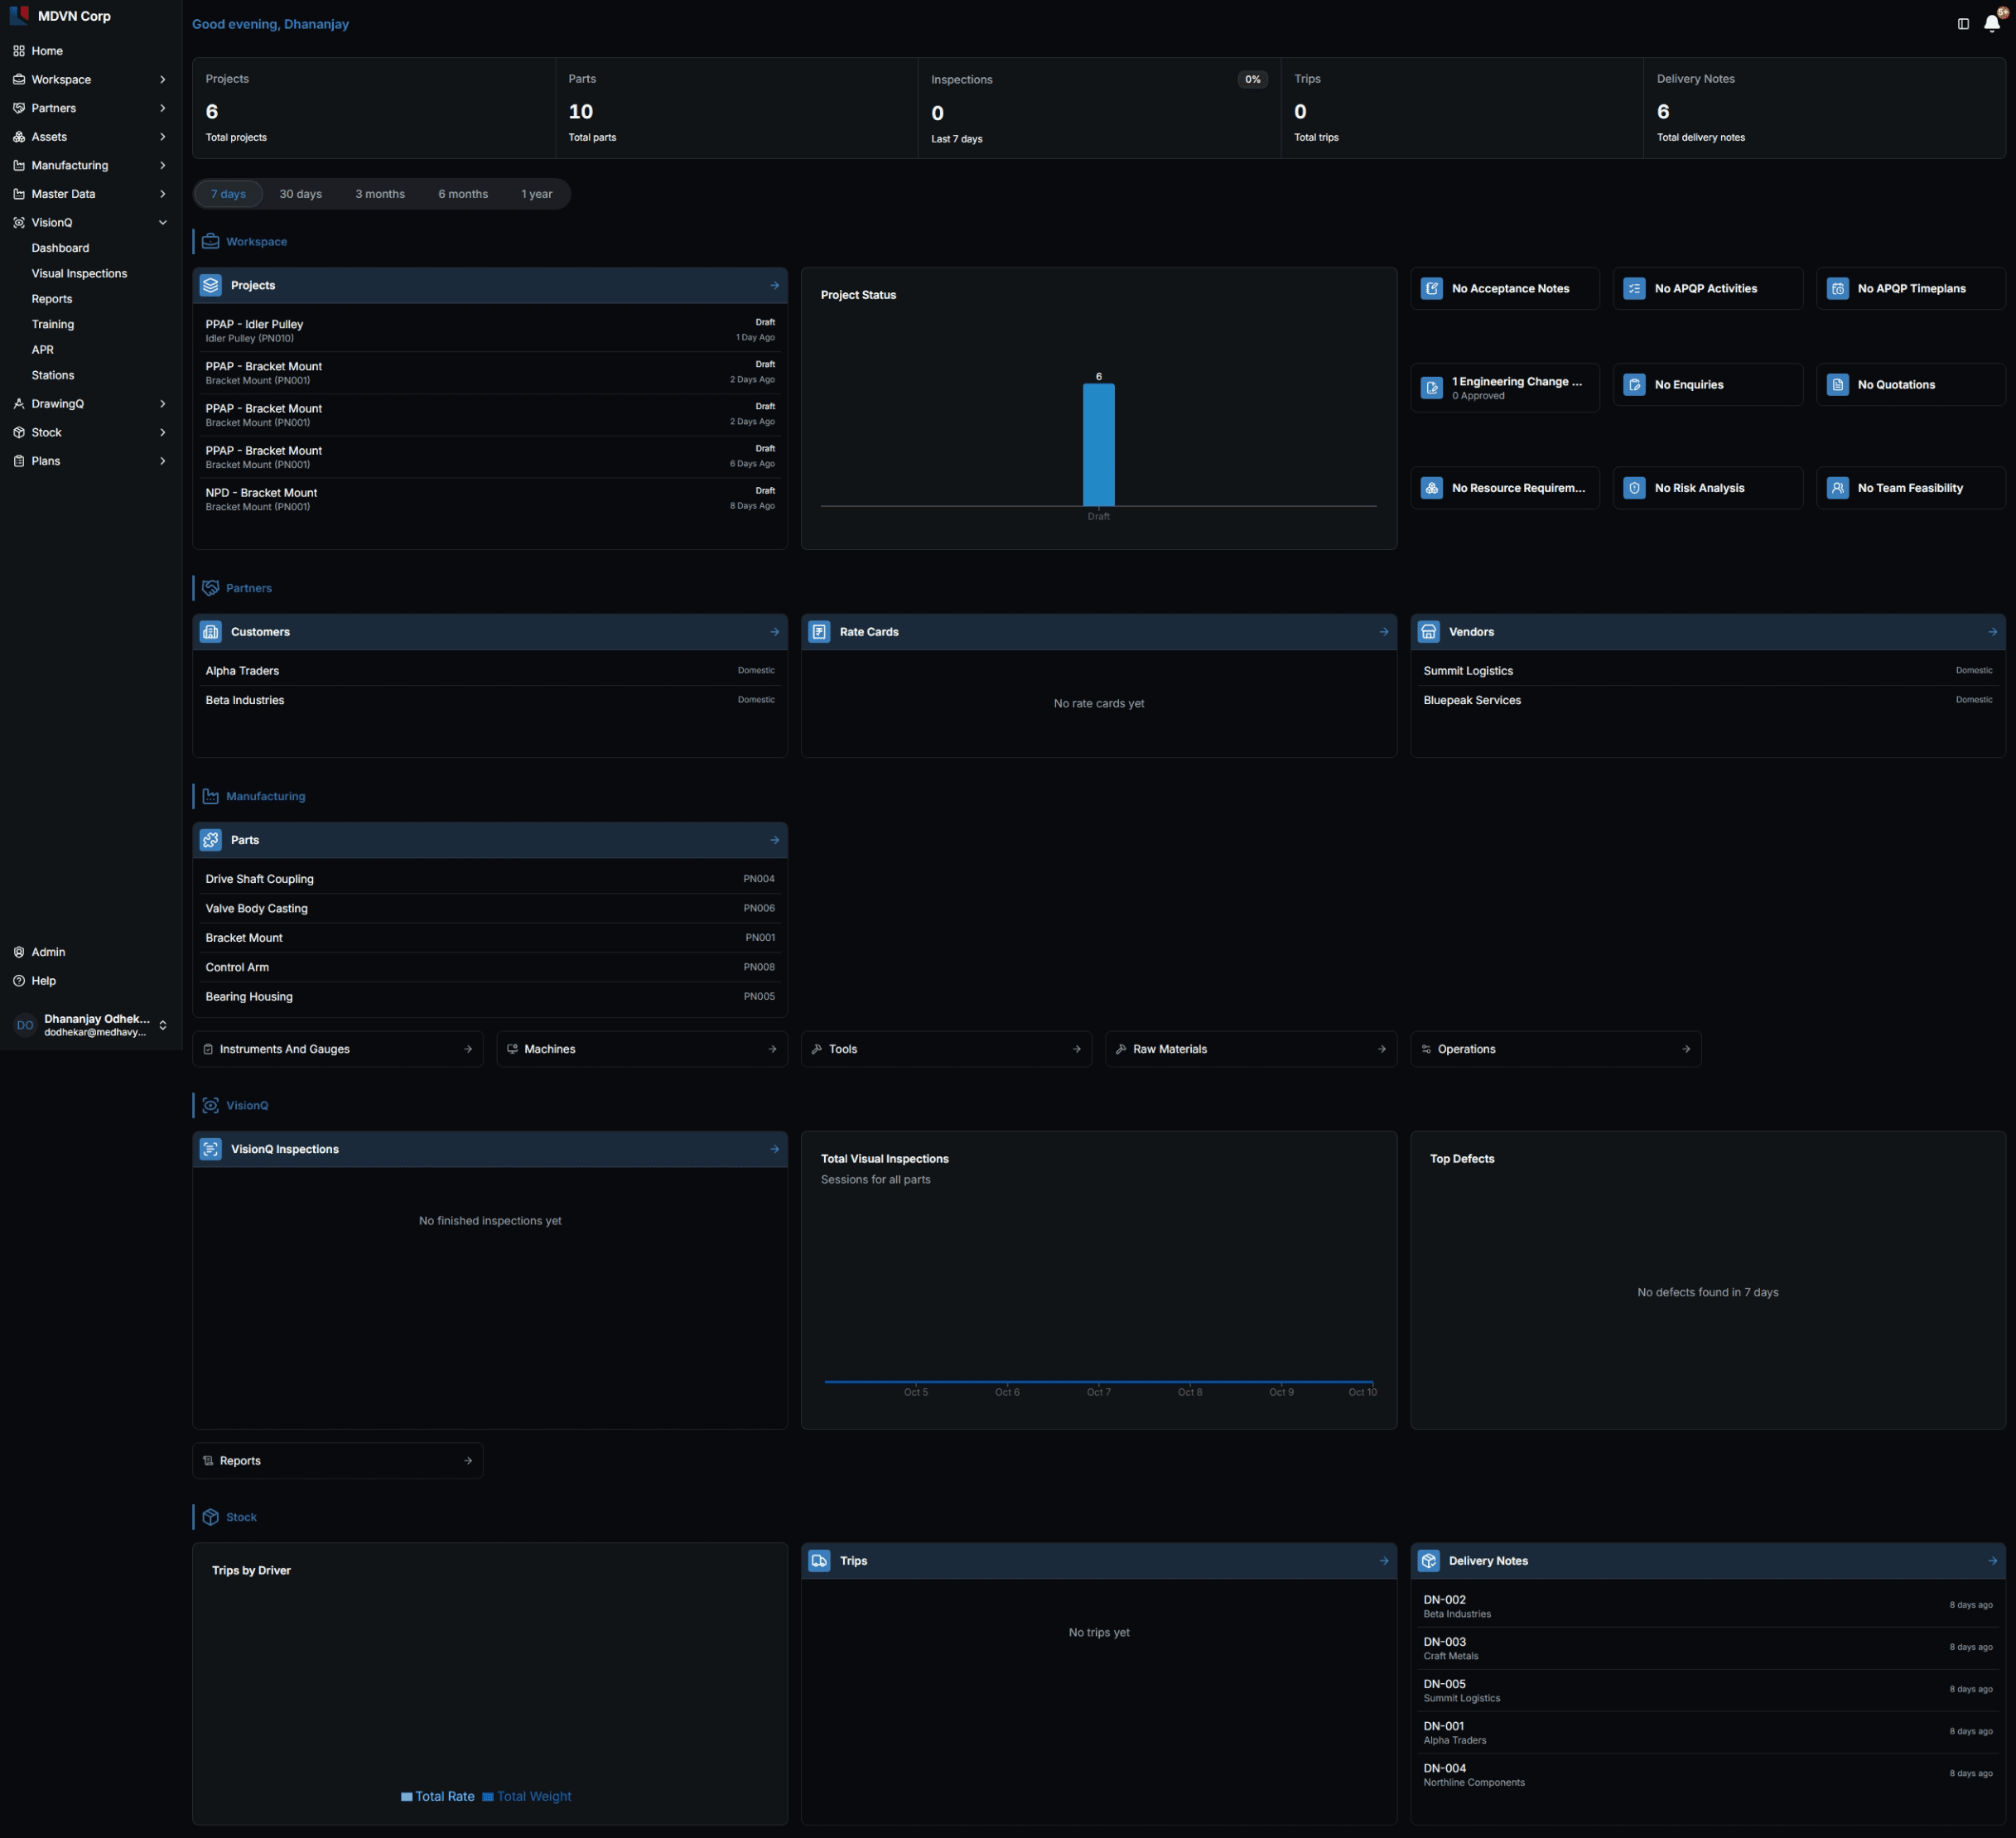The image size is (2016, 1838).
Task: Click the Customers card building icon
Action: (211, 632)
